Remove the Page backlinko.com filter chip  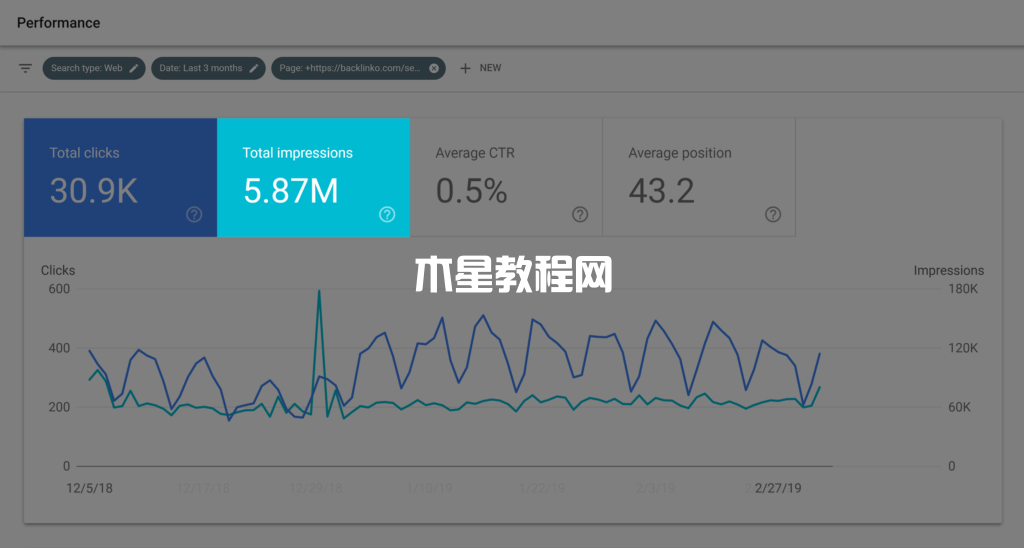pyautogui.click(x=434, y=68)
